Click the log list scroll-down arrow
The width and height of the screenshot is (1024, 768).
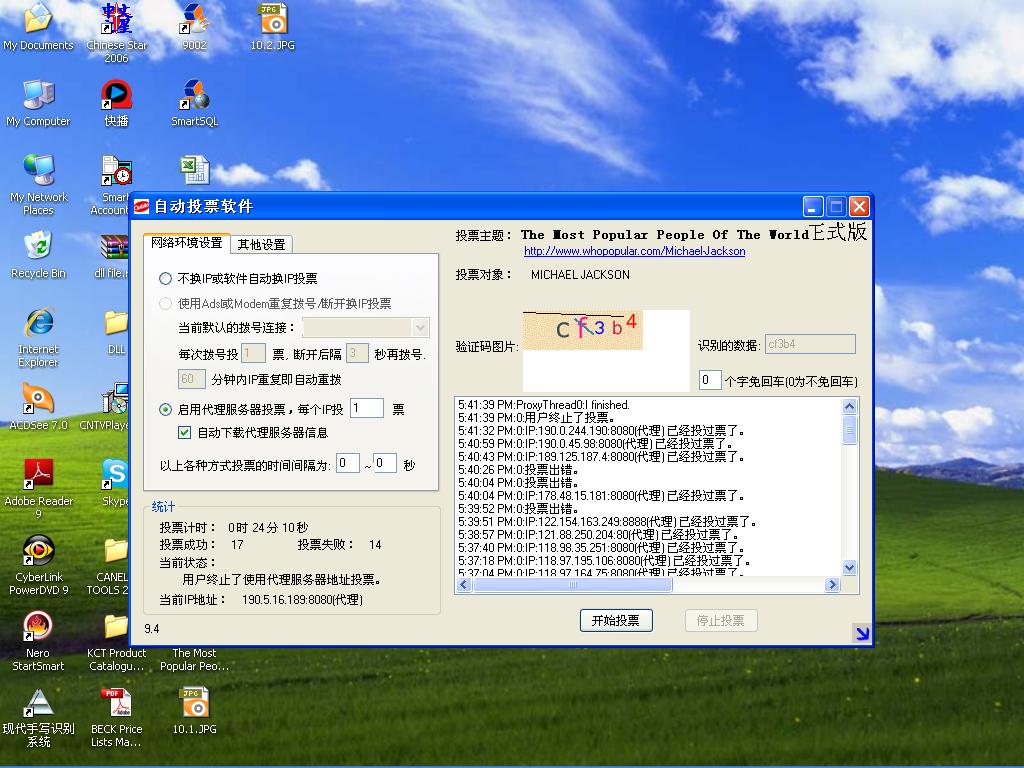[850, 568]
